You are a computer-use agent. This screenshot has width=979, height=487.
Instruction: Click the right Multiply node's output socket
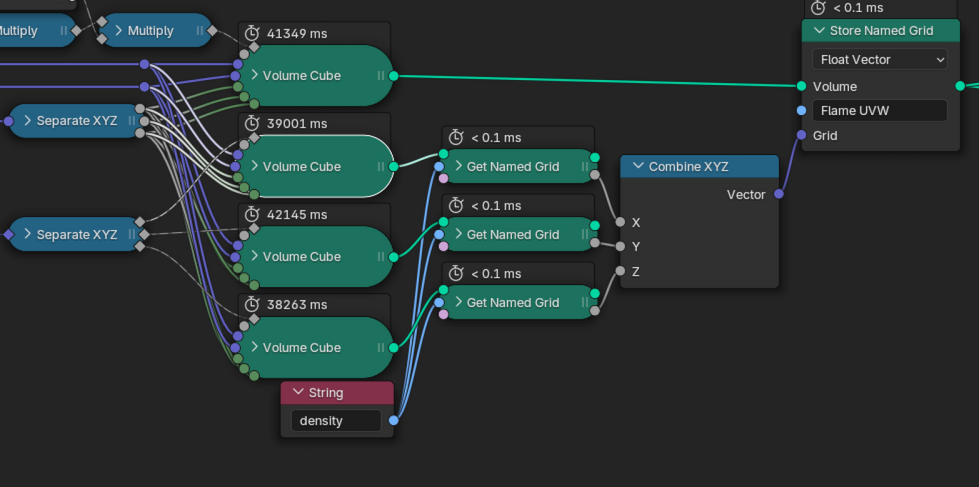coord(212,30)
